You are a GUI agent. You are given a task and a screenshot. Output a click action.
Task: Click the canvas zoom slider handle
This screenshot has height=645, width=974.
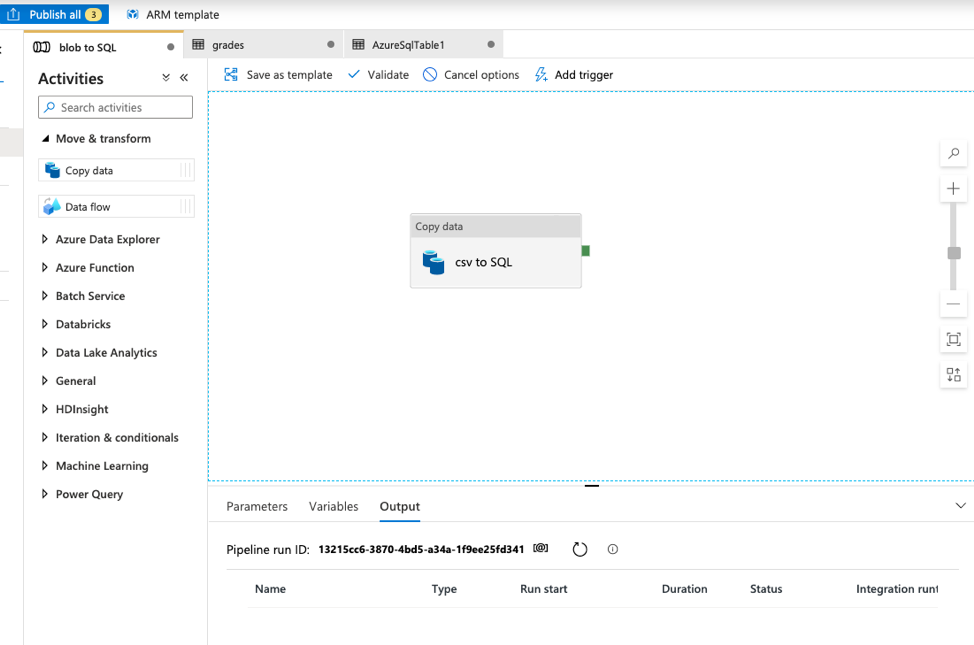pyautogui.click(x=954, y=253)
